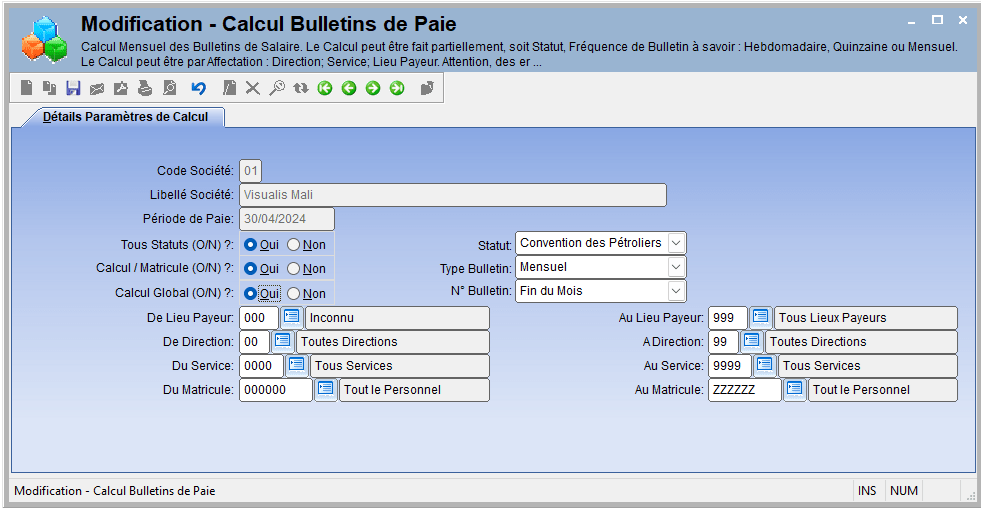Click the blue floppy disk save icon
Image resolution: width=981 pixels, height=508 pixels.
73,88
